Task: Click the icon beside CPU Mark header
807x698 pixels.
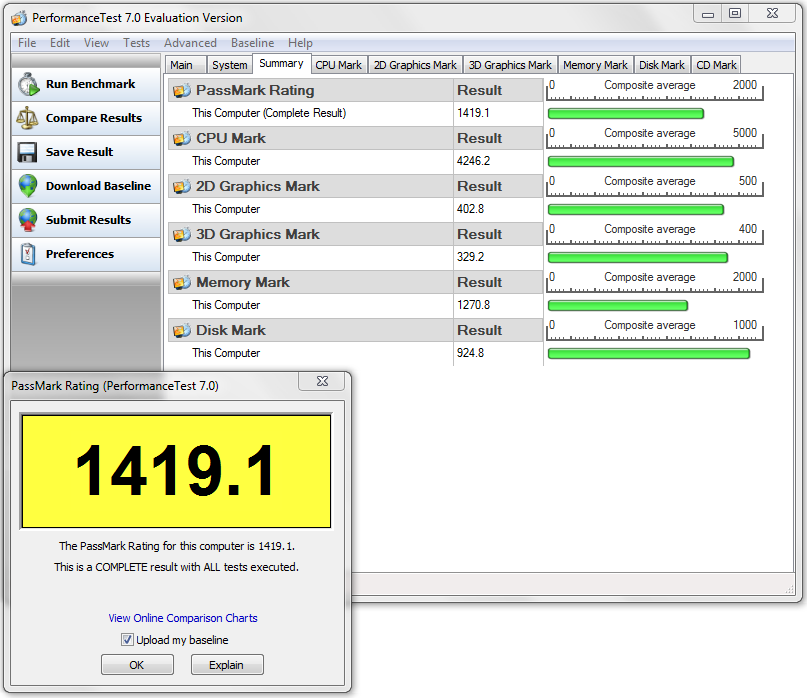Action: [x=182, y=138]
